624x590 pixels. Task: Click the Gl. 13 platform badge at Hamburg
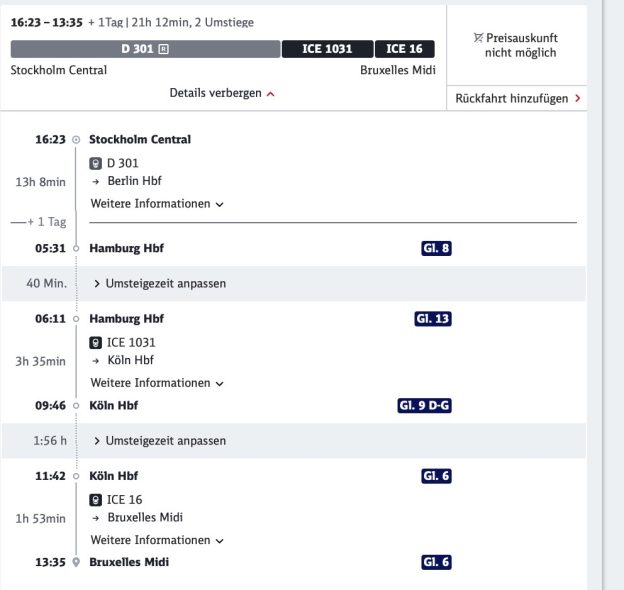433,319
